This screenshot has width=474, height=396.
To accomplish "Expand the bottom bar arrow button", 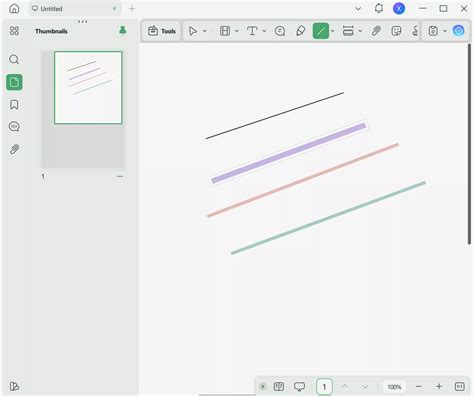I will click(x=263, y=387).
